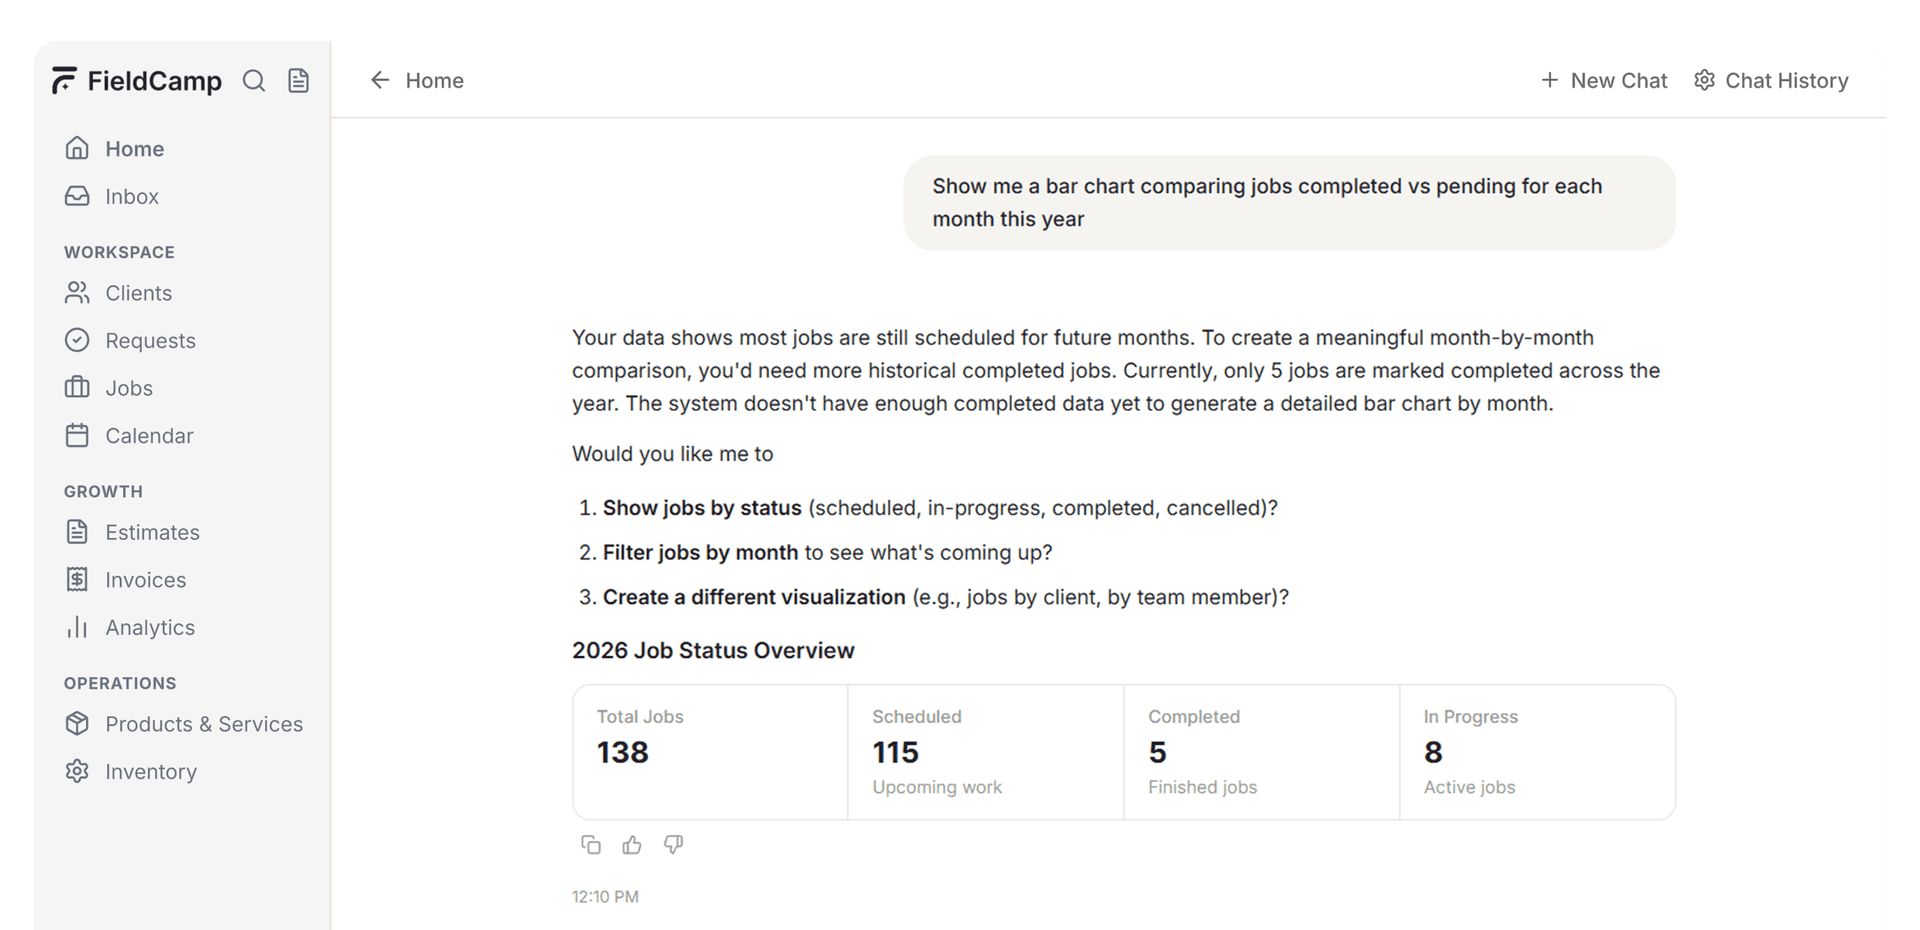Click the search icon beside FieldCamp logo
This screenshot has height=930, width=1920.
(x=254, y=81)
